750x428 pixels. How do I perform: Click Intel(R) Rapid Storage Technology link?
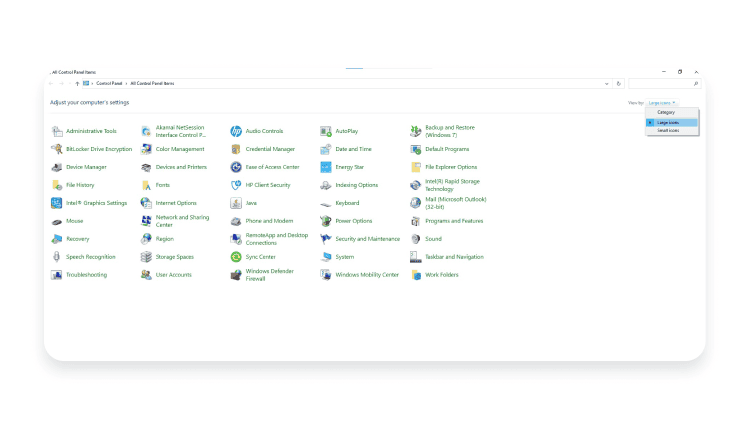[x=452, y=185]
